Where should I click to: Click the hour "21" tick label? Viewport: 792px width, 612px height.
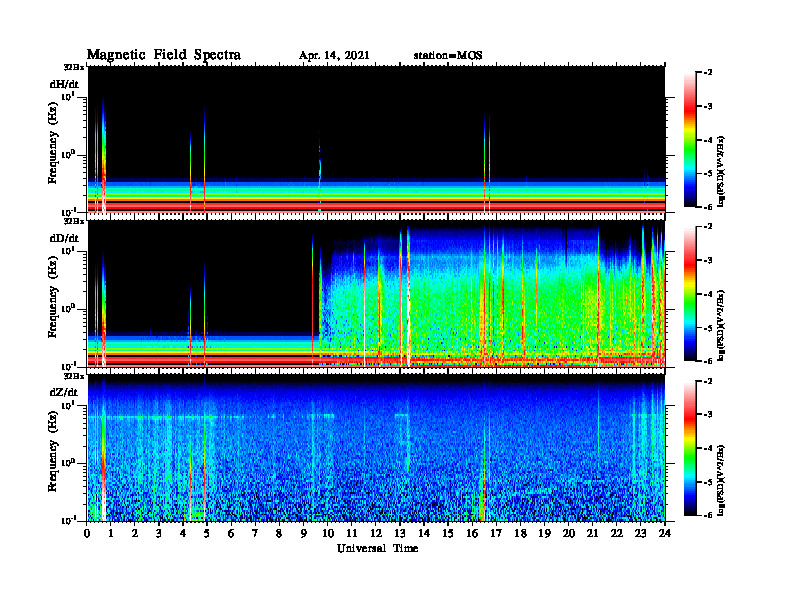pos(593,533)
